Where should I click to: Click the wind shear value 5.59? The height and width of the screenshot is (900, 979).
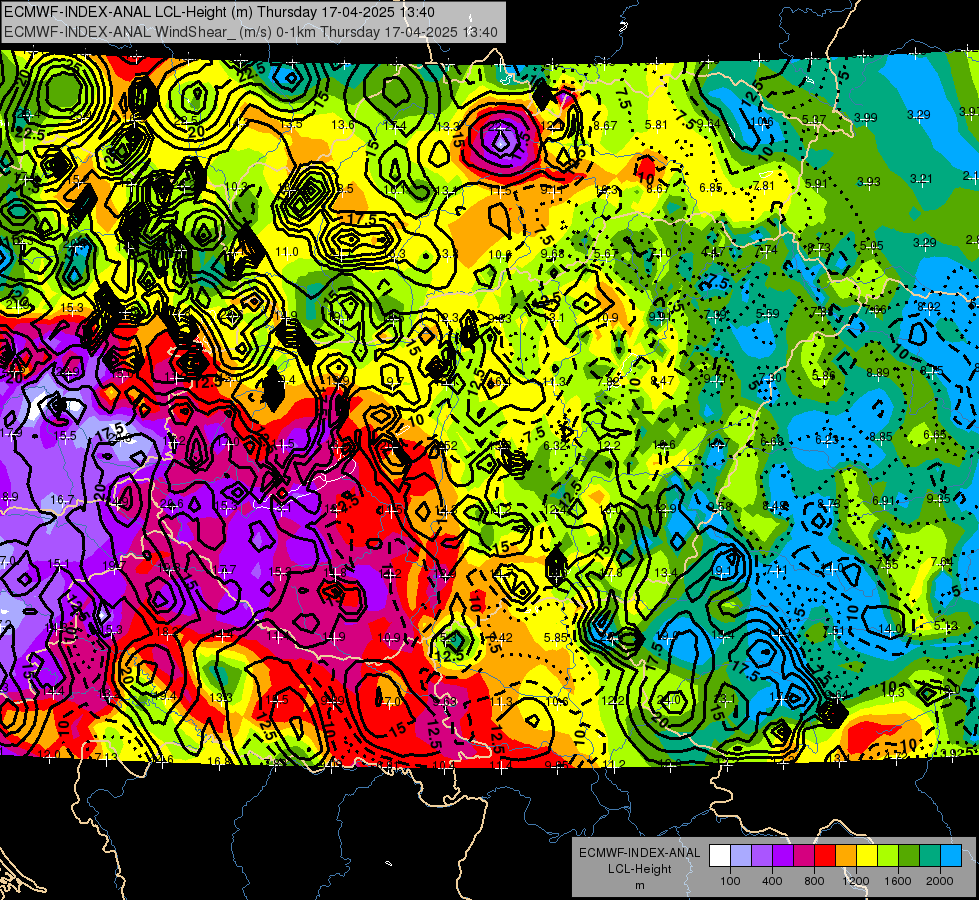tap(768, 314)
